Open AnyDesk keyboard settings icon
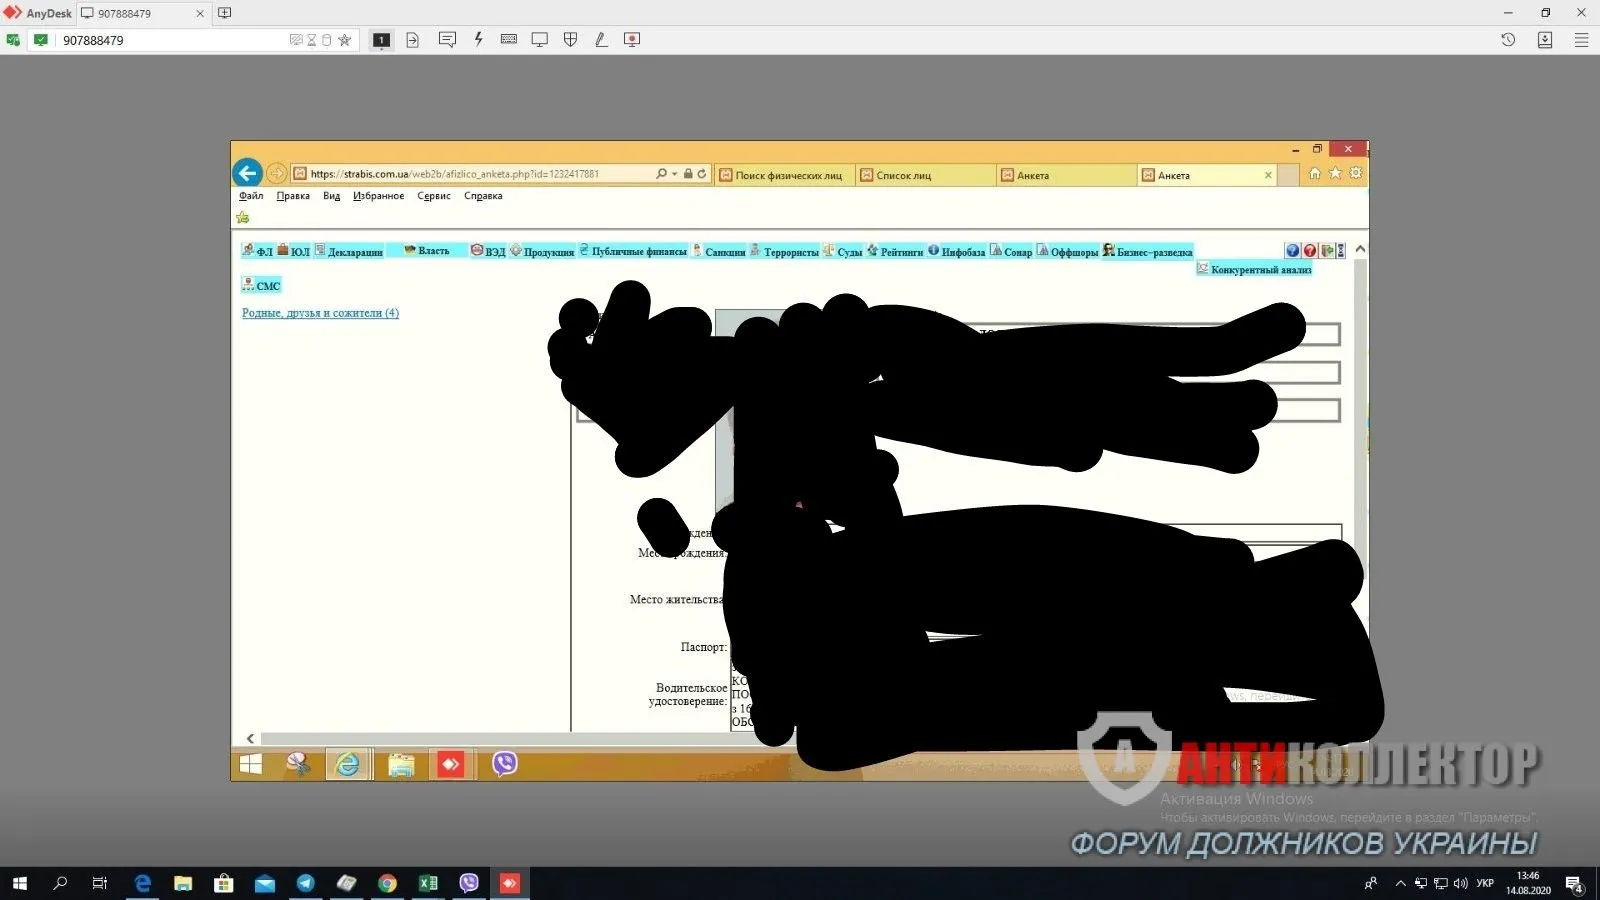The width and height of the screenshot is (1600, 900). (x=509, y=40)
